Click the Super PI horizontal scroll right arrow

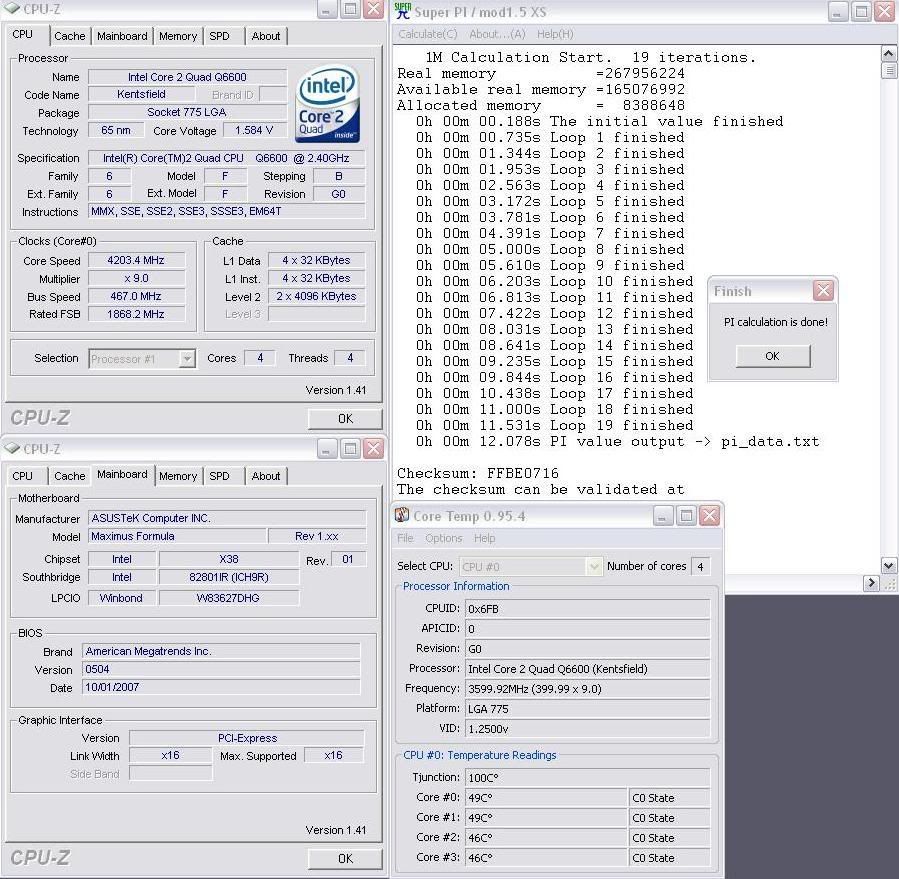[871, 583]
